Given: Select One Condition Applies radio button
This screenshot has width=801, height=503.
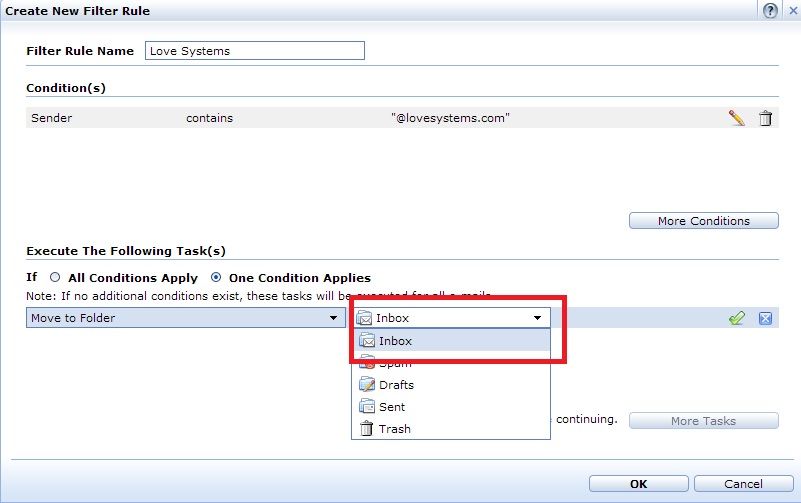Looking at the screenshot, I should (216, 277).
